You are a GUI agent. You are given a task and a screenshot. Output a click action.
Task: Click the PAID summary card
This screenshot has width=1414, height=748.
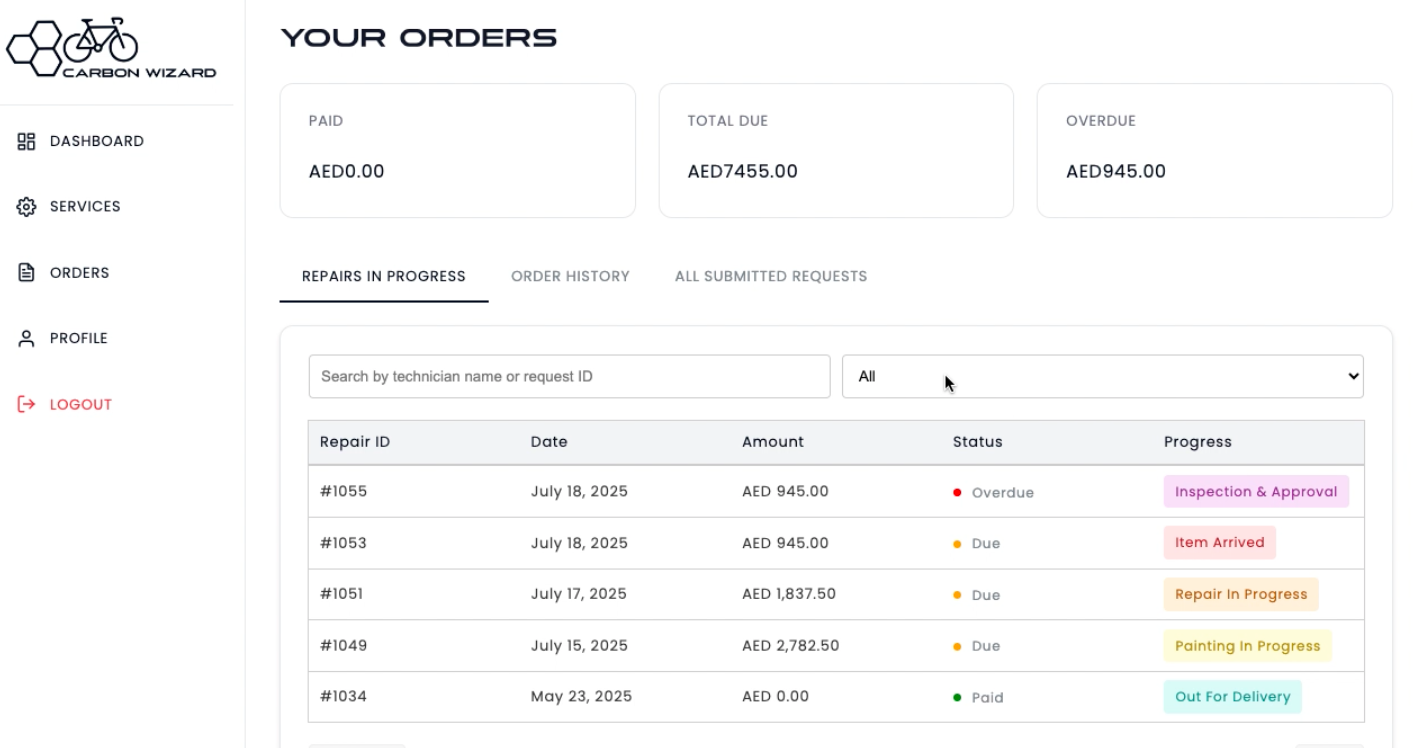pyautogui.click(x=457, y=150)
